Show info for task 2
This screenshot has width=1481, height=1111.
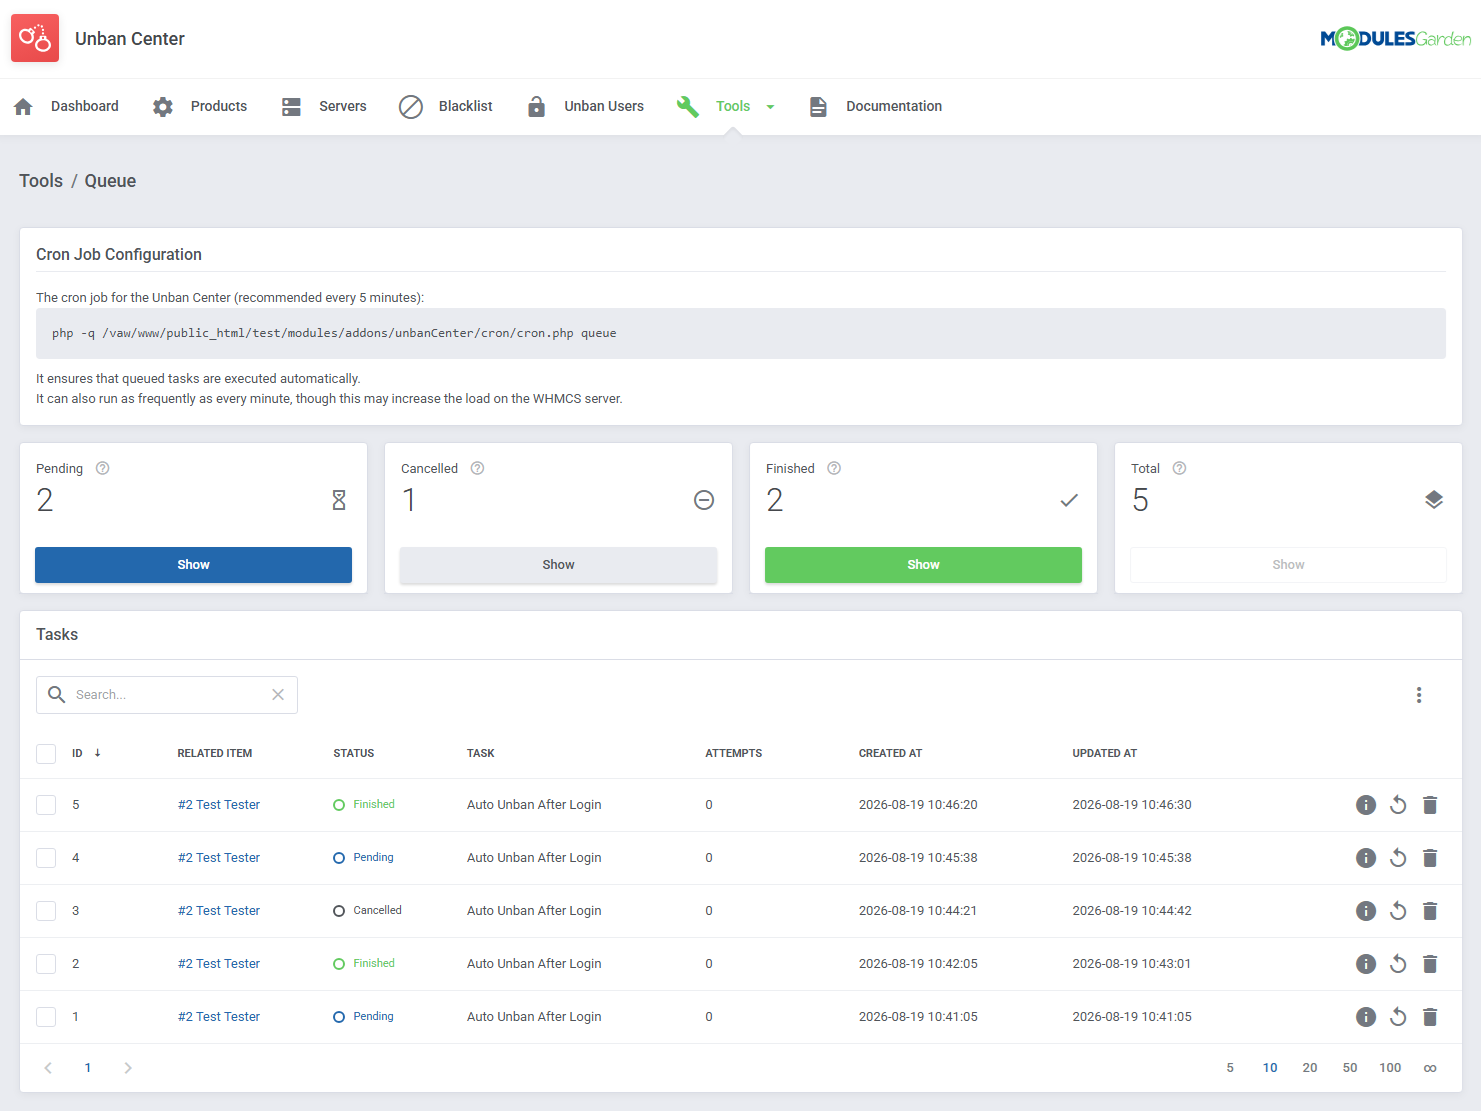point(1366,964)
